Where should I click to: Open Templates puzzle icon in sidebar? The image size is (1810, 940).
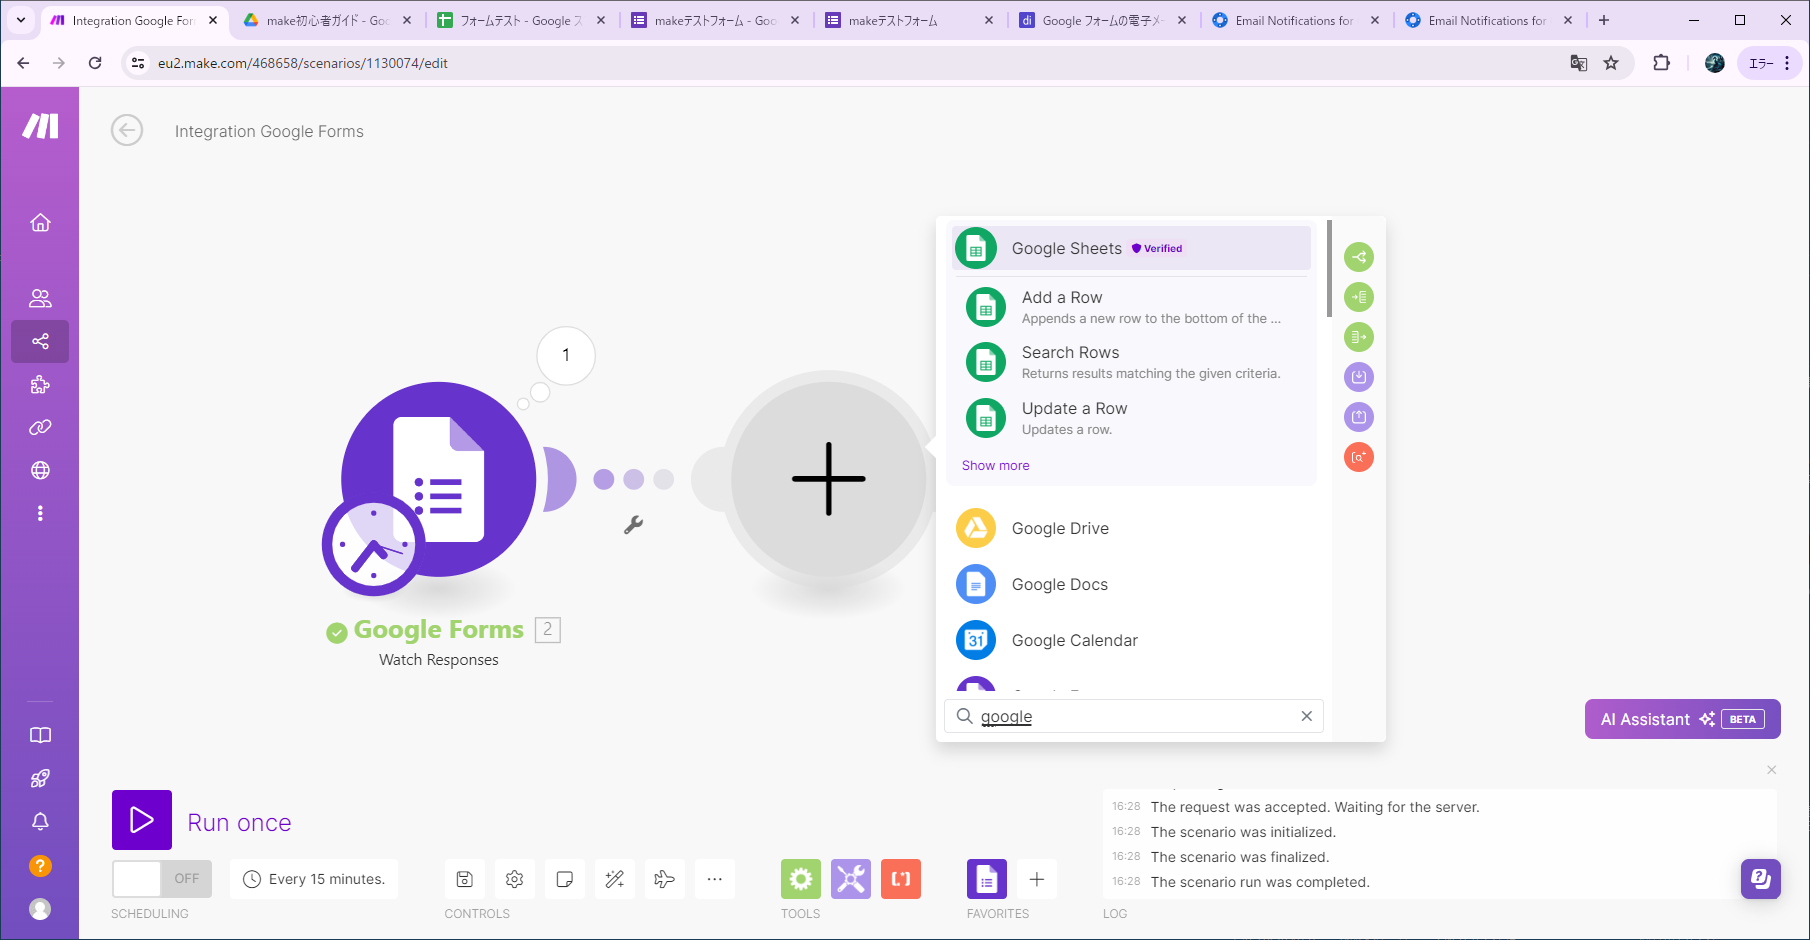click(40, 384)
